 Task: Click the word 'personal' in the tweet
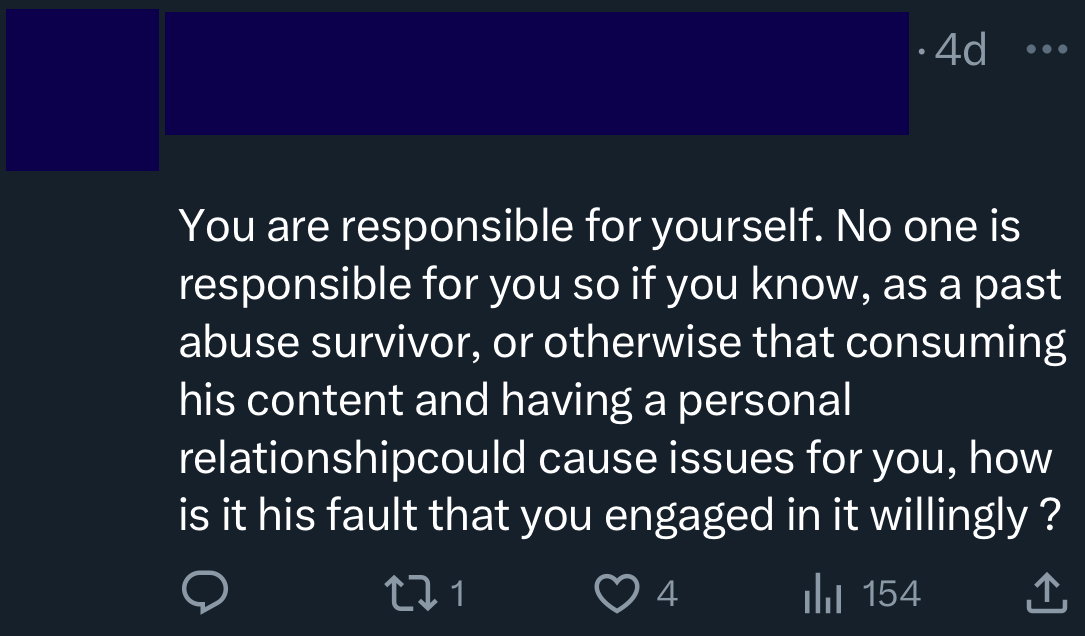[764, 401]
